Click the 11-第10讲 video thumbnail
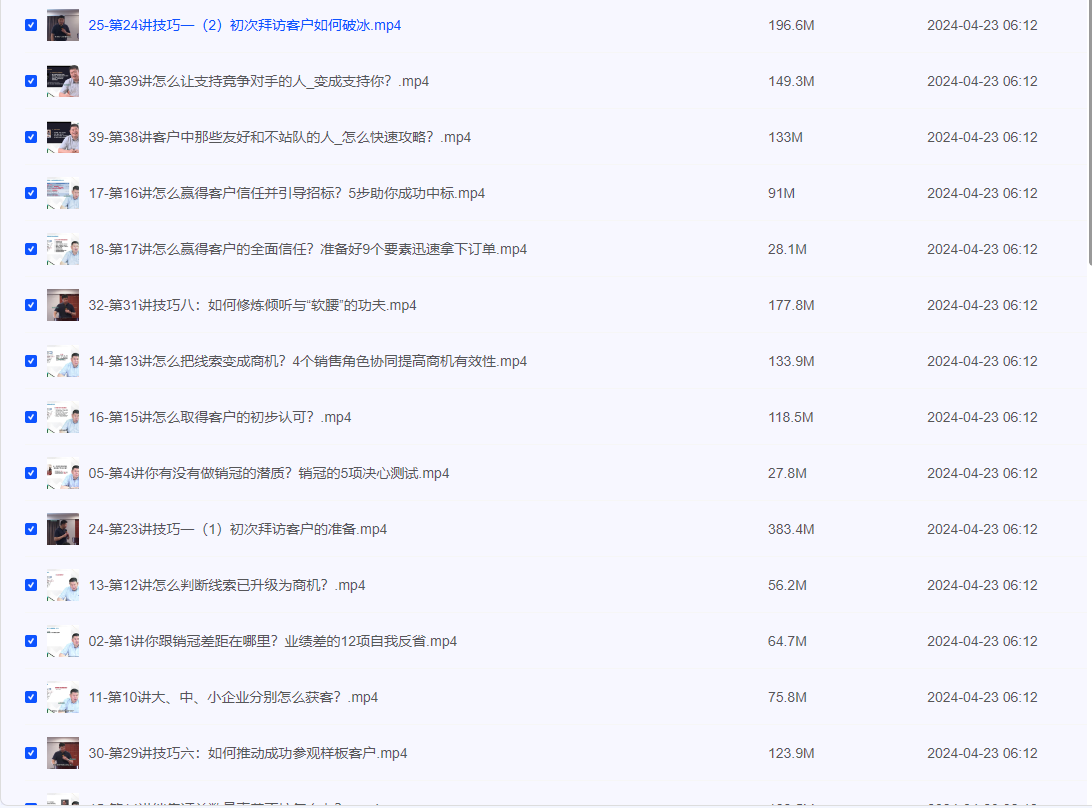1092x808 pixels. [x=62, y=697]
